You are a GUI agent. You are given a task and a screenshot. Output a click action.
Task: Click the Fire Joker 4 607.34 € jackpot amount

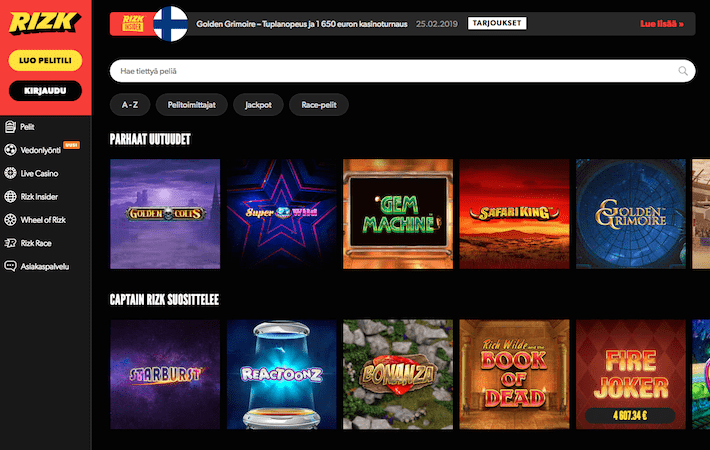630,415
